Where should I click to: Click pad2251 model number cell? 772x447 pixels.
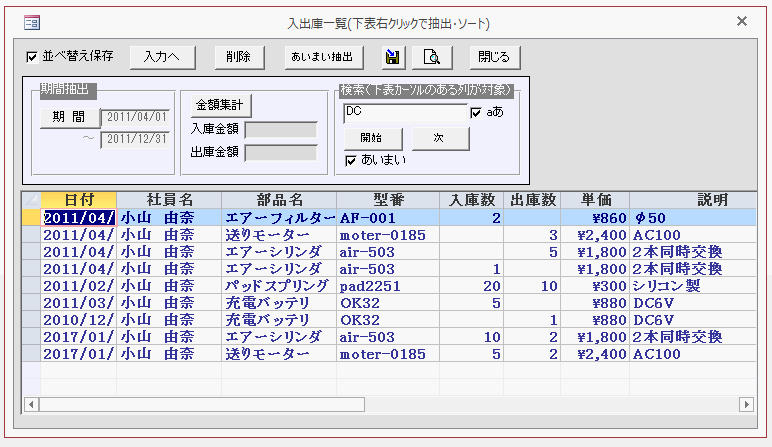(x=388, y=286)
